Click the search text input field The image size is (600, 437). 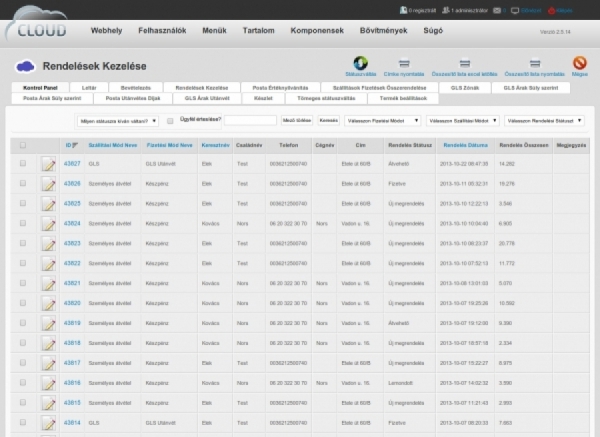pyautogui.click(x=250, y=121)
